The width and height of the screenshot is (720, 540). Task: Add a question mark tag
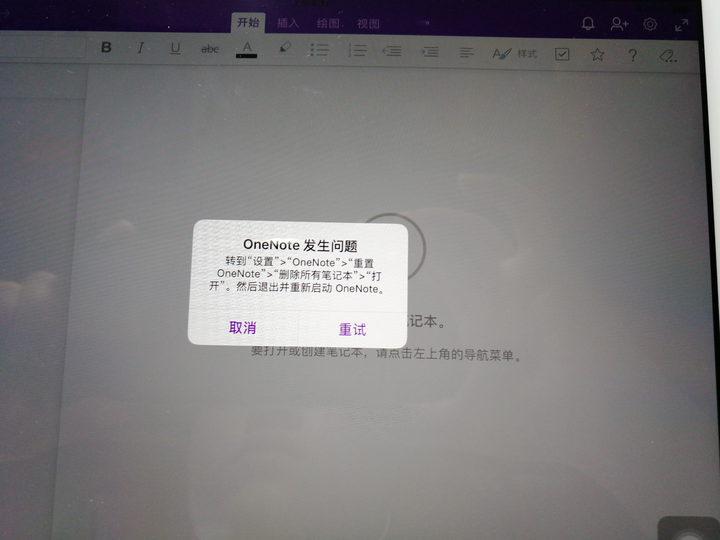[x=632, y=55]
